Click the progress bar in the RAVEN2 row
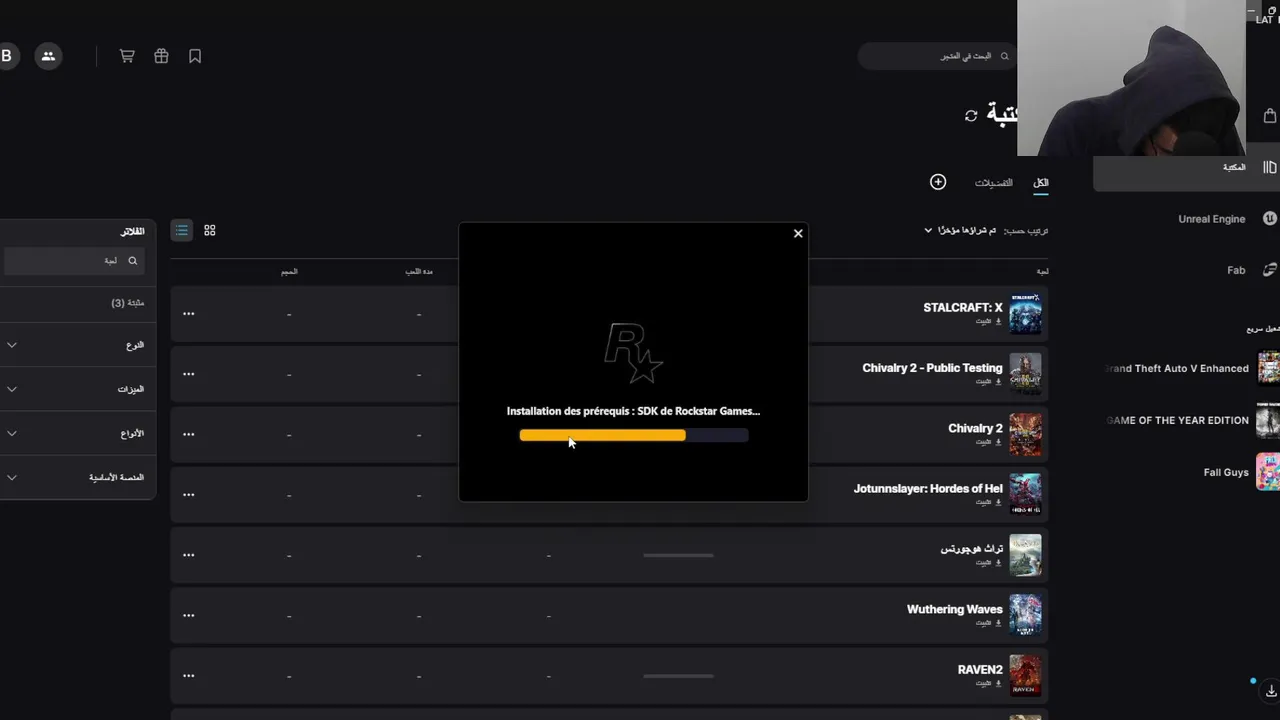This screenshot has height=720, width=1280. tap(679, 676)
